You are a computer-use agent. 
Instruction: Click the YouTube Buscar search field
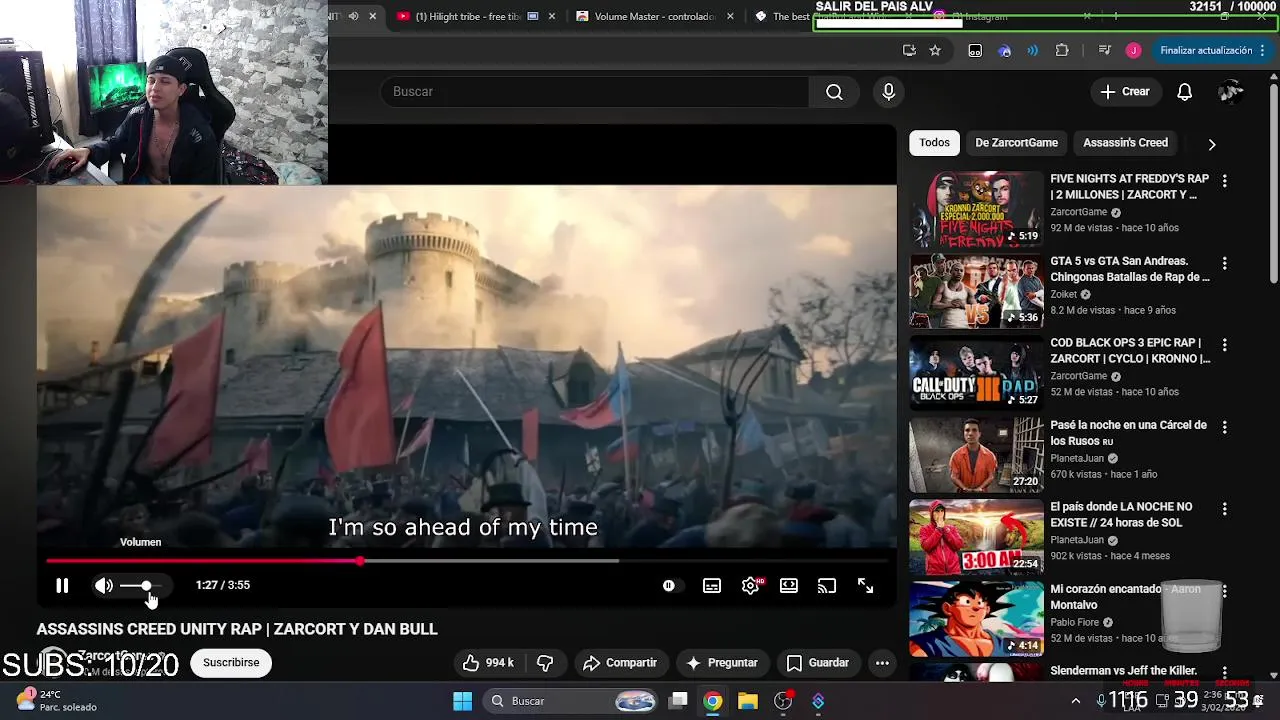[x=595, y=92]
